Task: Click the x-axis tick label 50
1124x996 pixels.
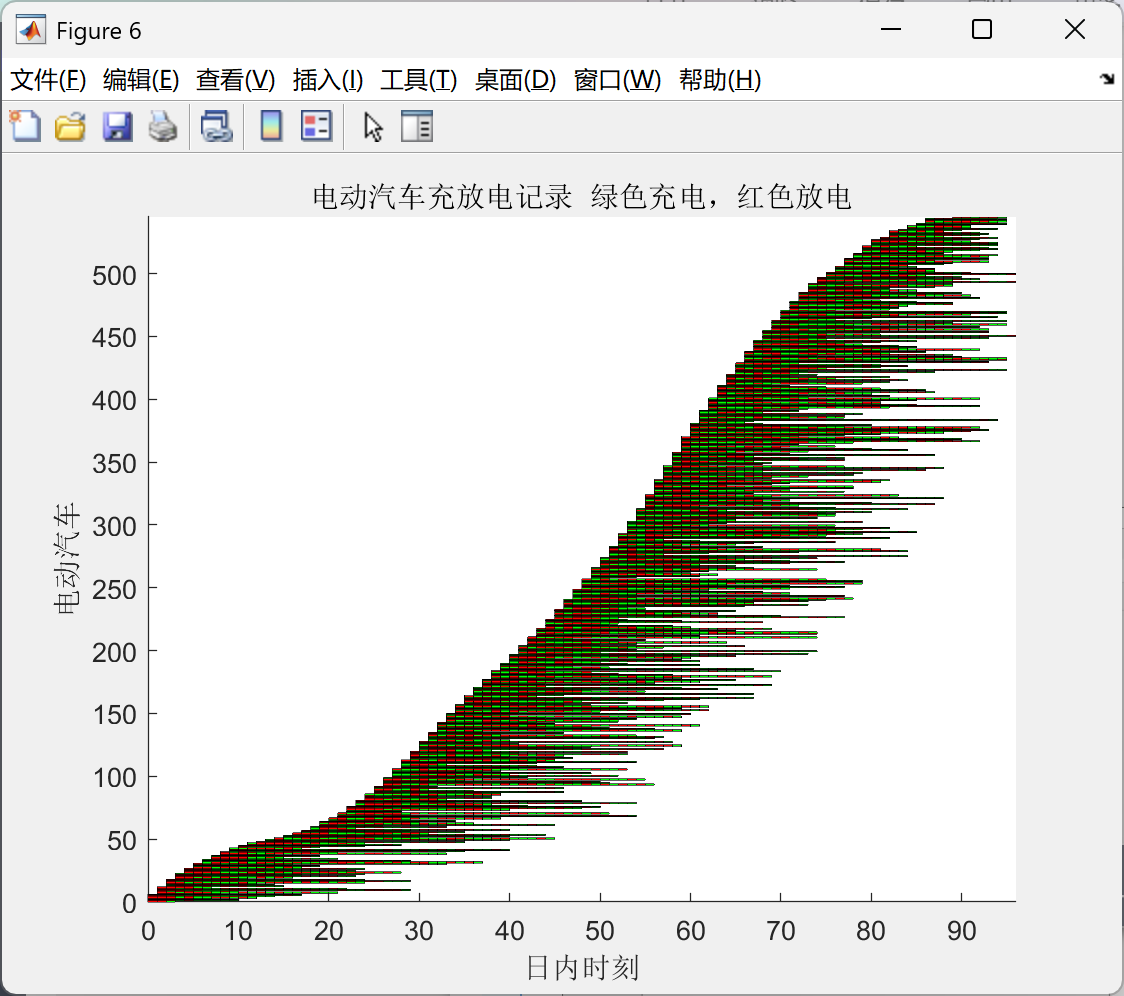Action: 600,931
